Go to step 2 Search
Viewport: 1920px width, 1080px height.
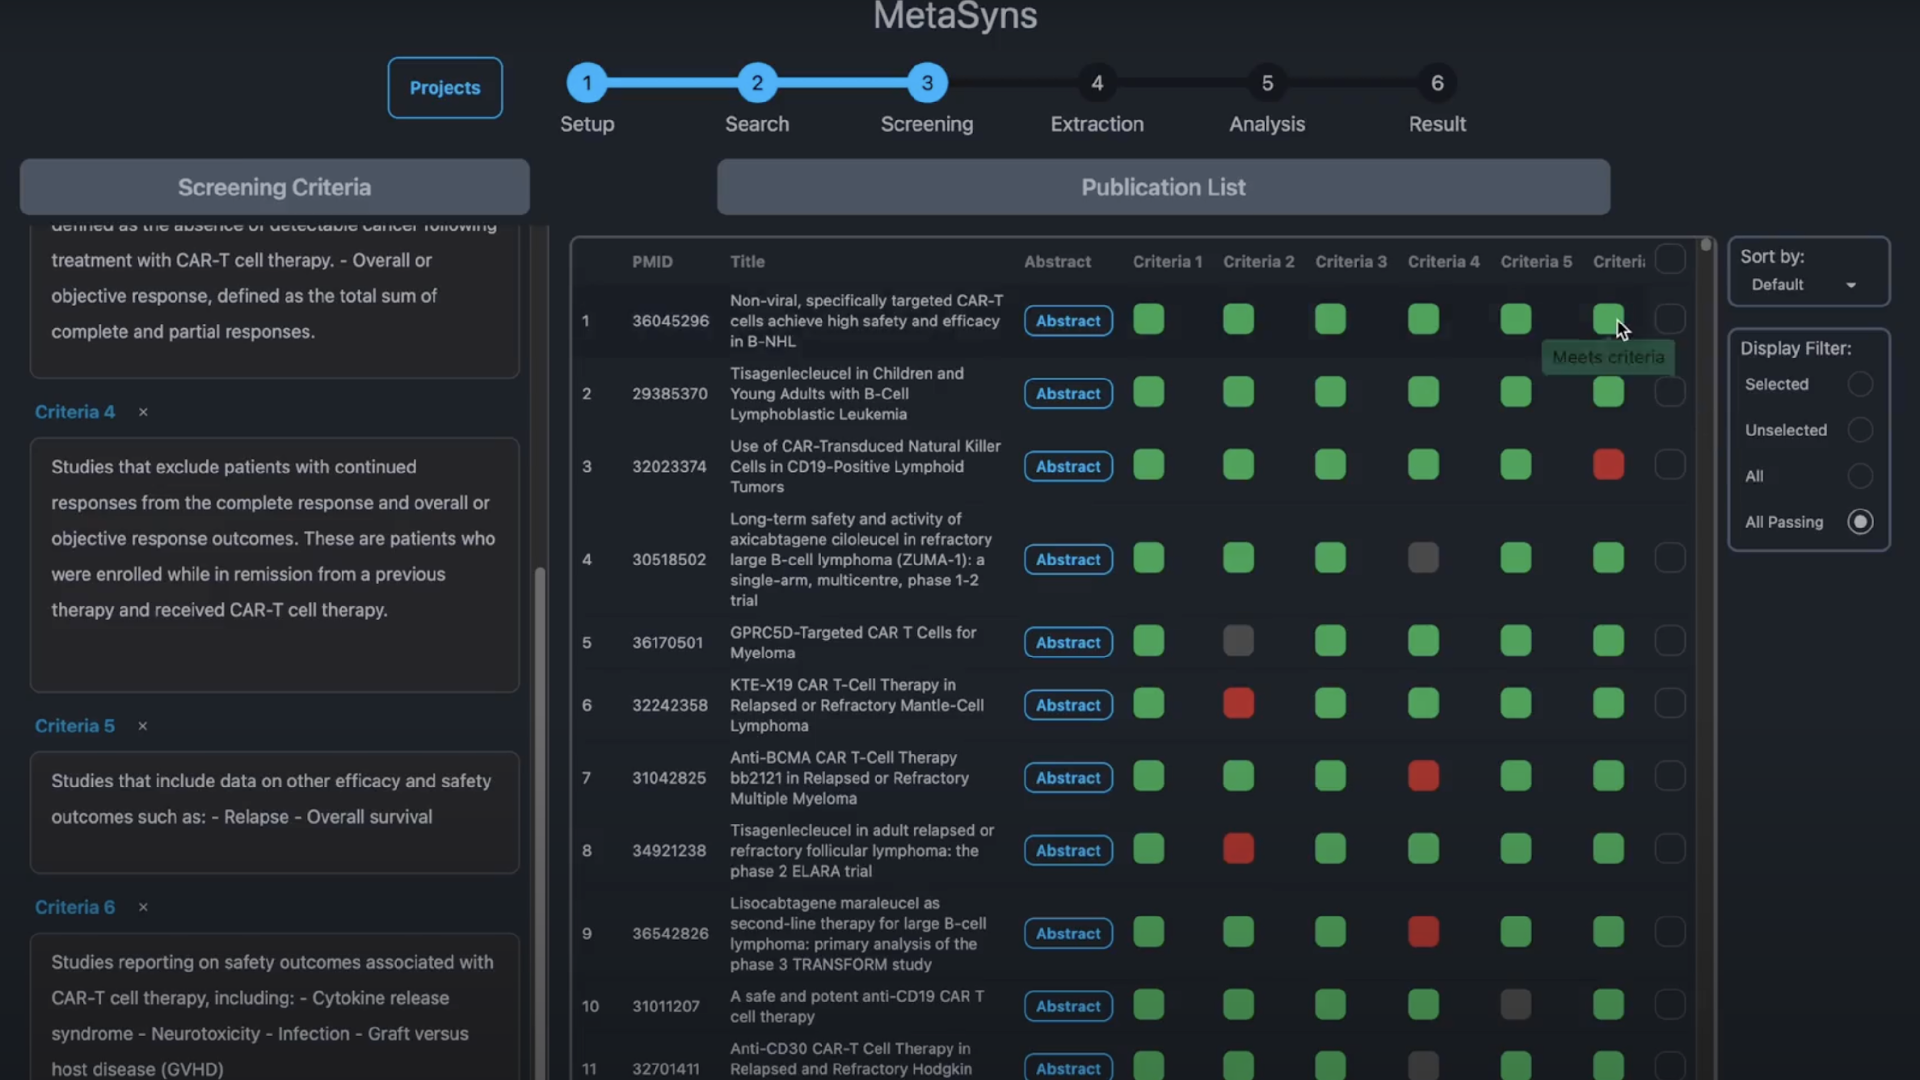pos(757,83)
